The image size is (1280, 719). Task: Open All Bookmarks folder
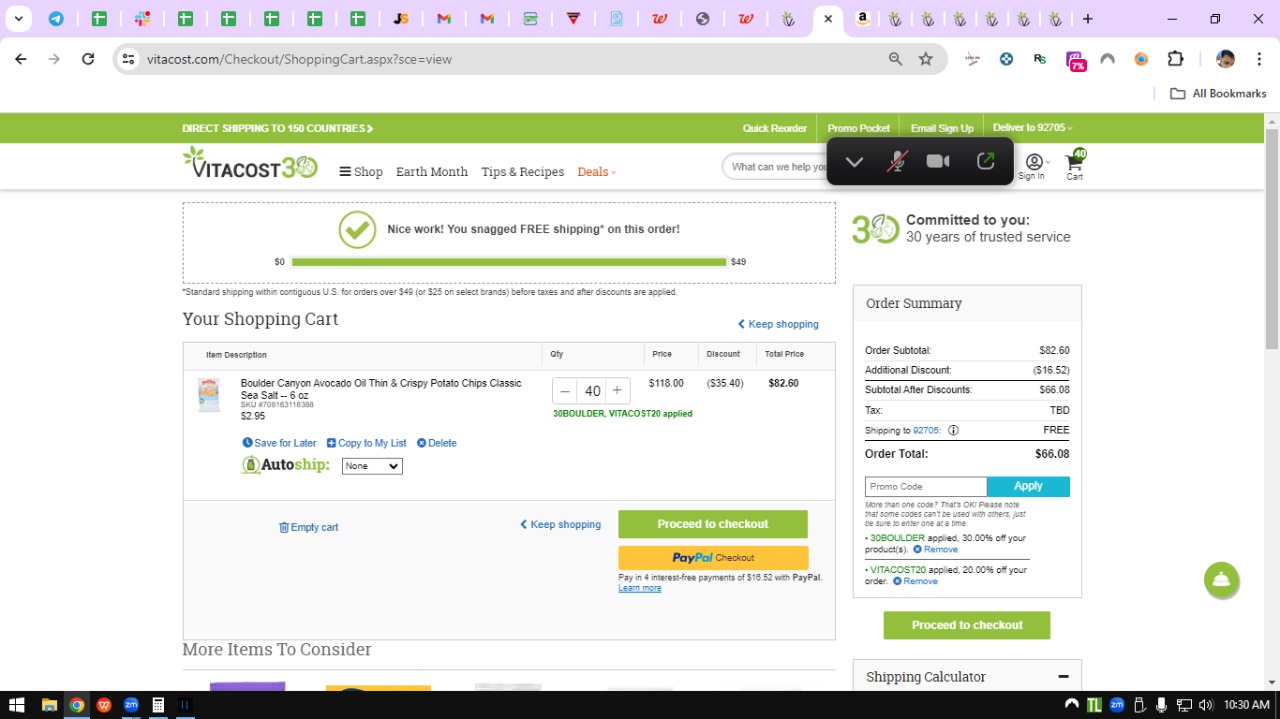pos(1218,93)
